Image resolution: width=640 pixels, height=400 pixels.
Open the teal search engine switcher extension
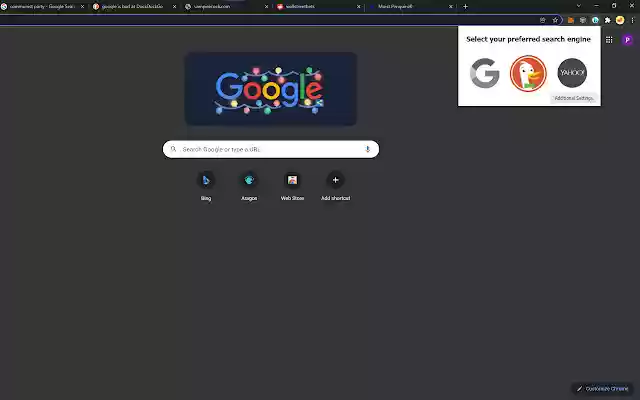[x=595, y=20]
